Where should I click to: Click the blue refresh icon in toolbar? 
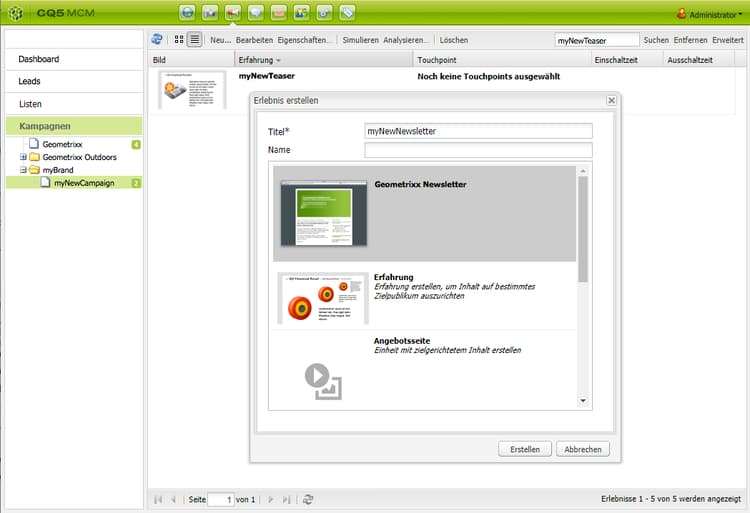pos(157,40)
